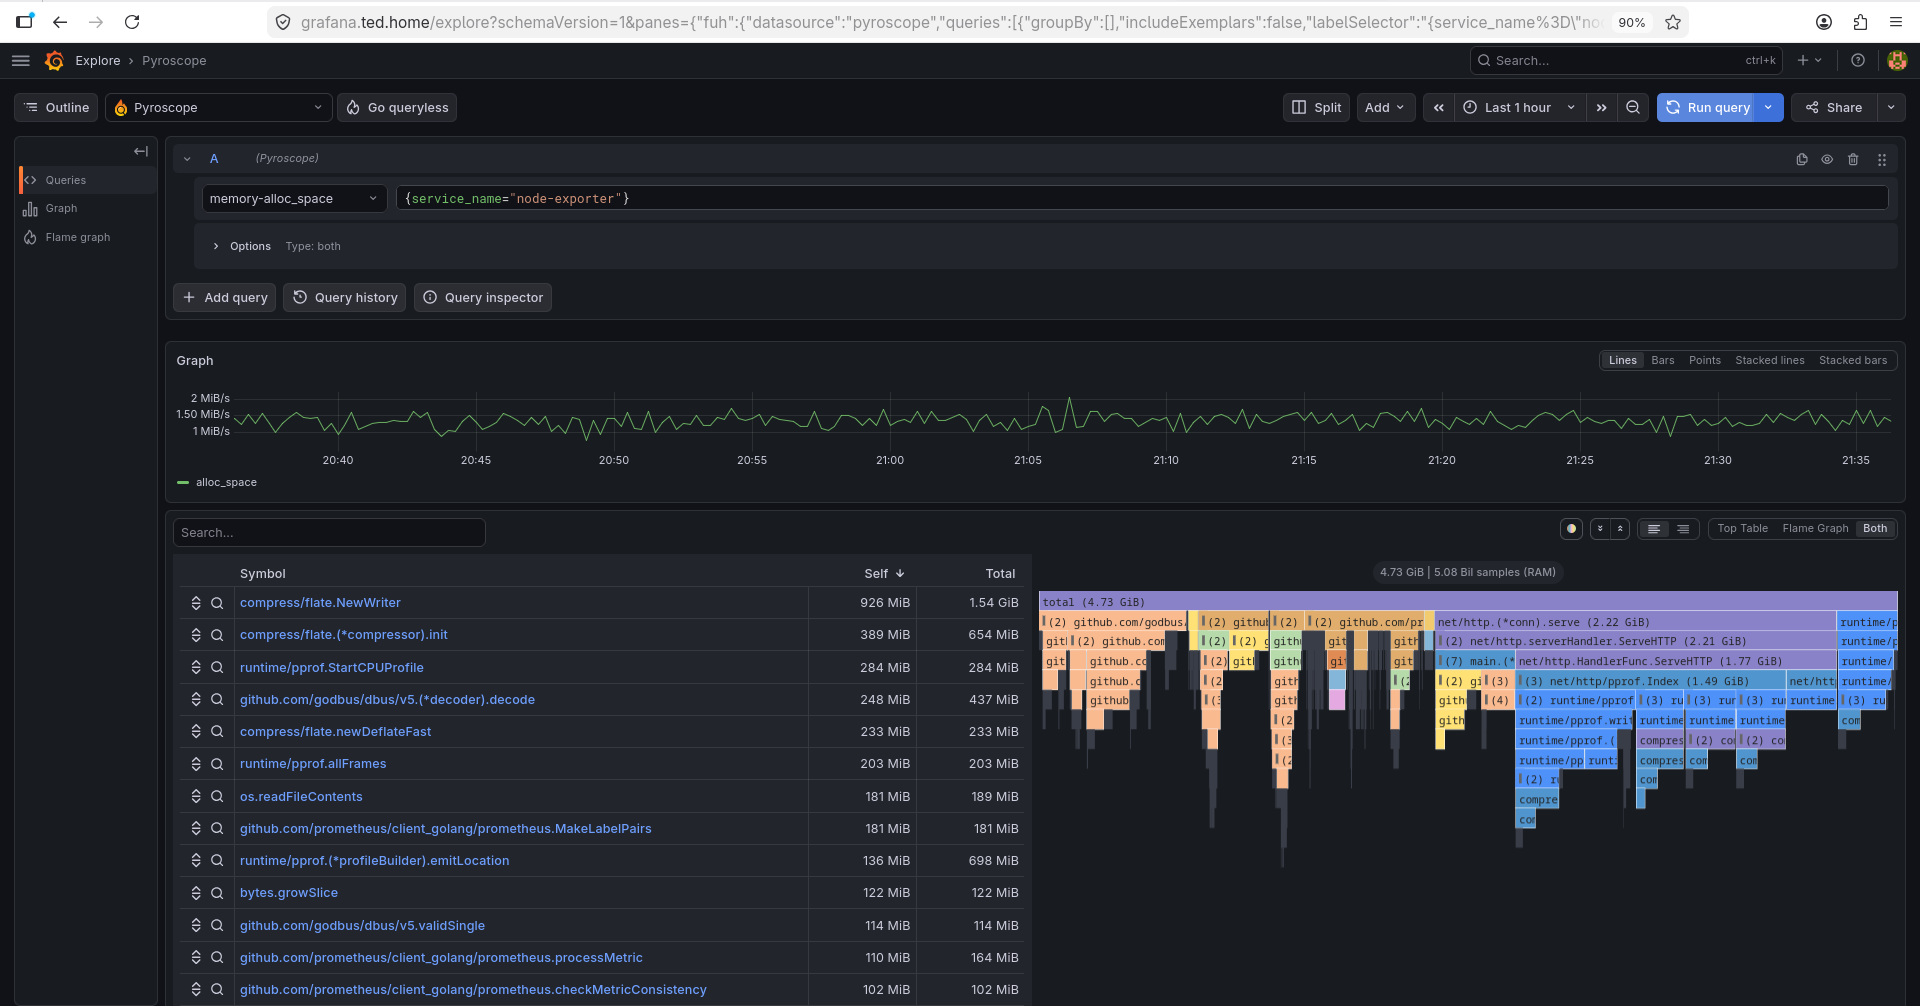Switch view to Top Table
The height and width of the screenshot is (1006, 1920).
(x=1742, y=529)
